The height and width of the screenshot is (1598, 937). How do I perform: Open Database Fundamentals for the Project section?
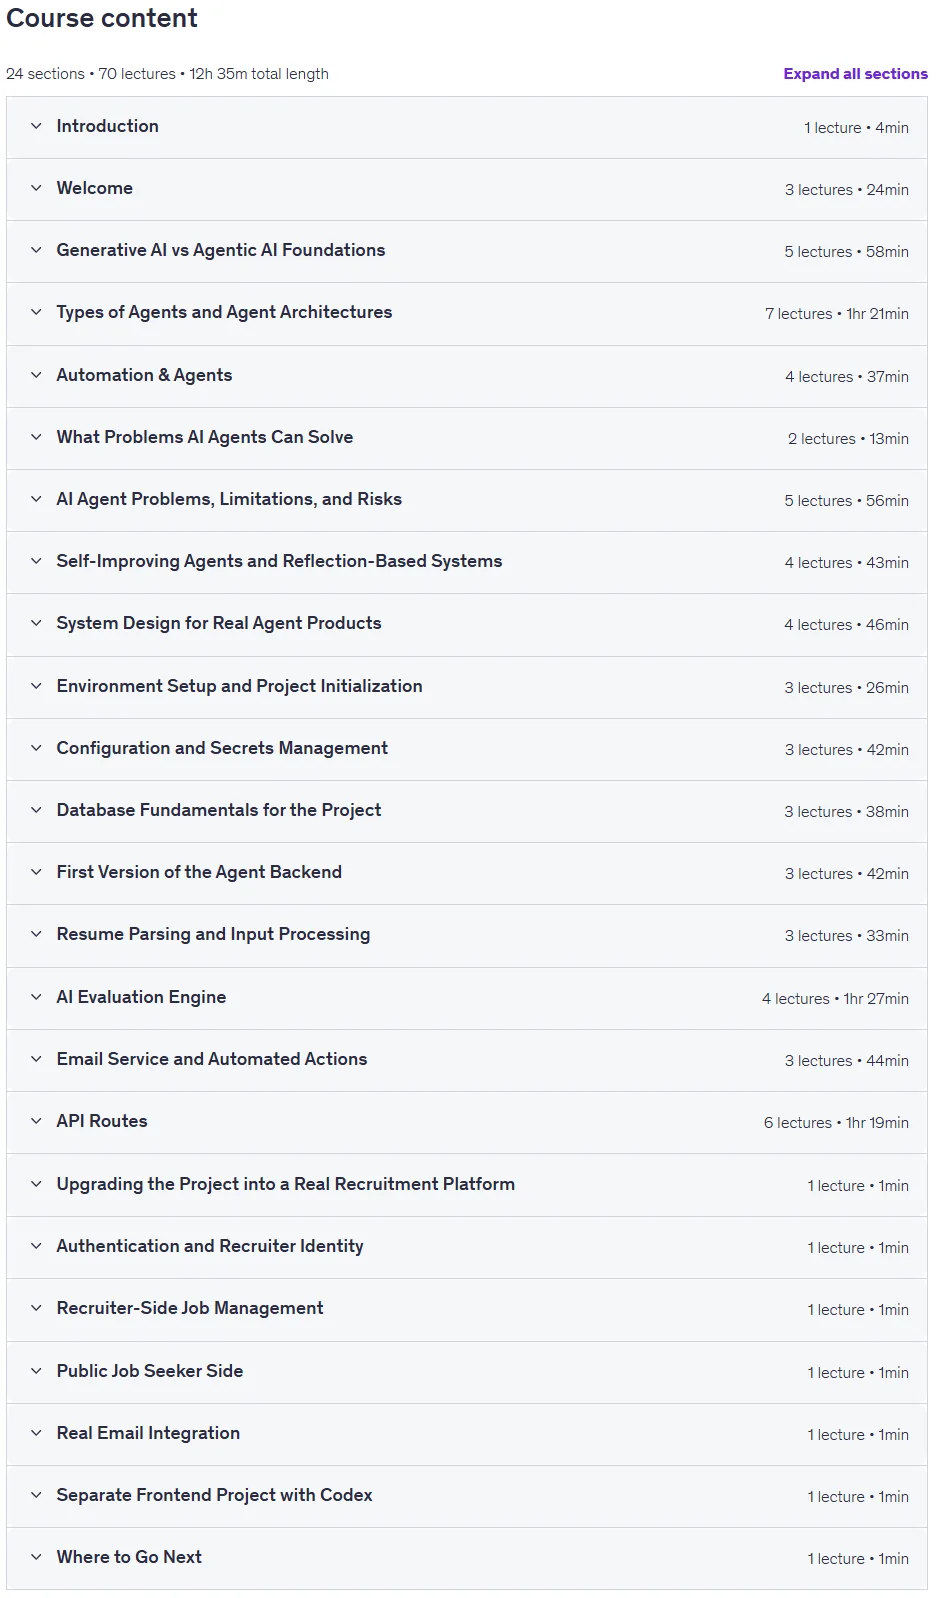click(467, 811)
